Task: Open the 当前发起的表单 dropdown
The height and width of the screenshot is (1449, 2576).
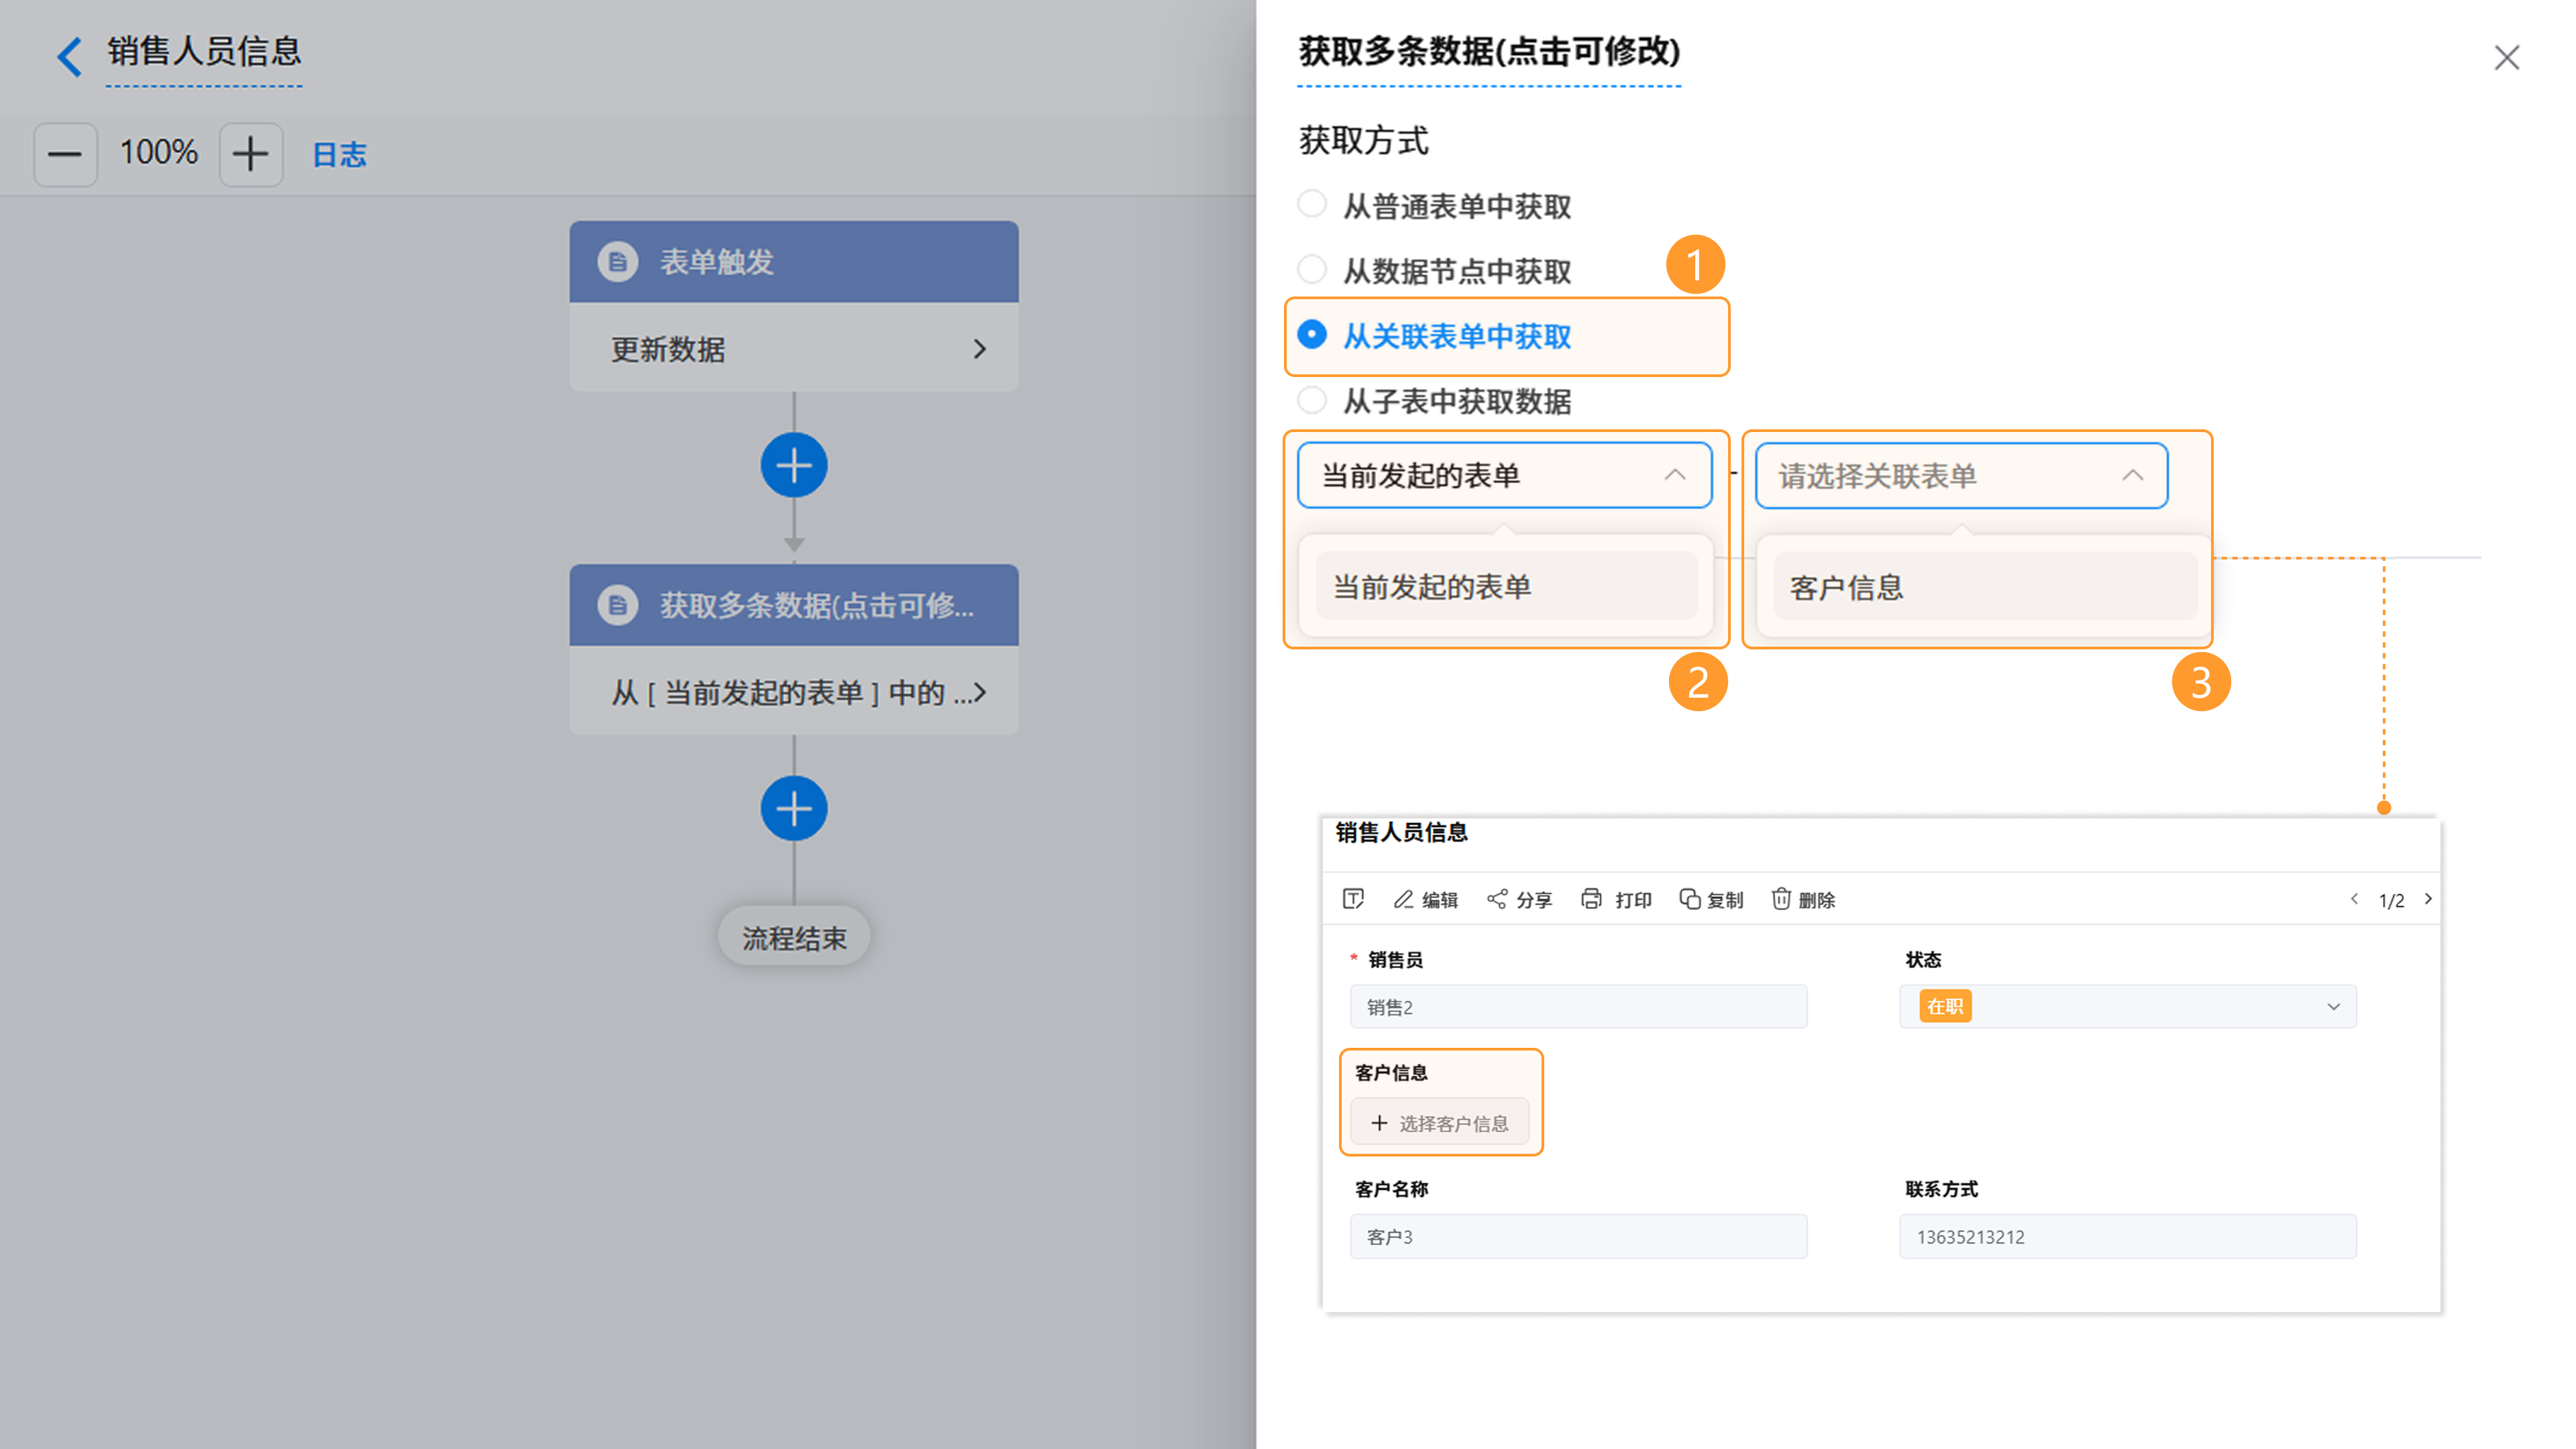Action: (1504, 475)
